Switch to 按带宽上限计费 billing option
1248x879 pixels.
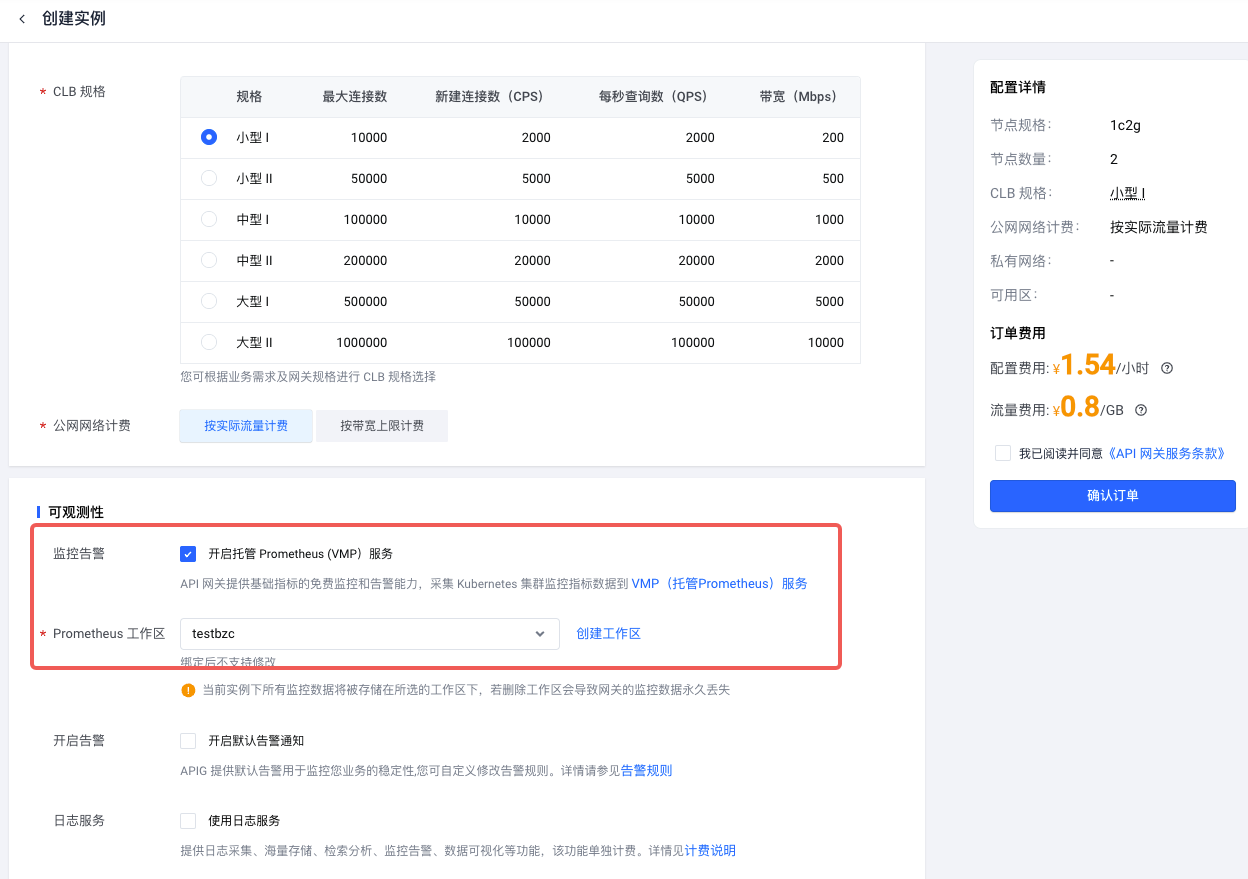click(x=382, y=426)
